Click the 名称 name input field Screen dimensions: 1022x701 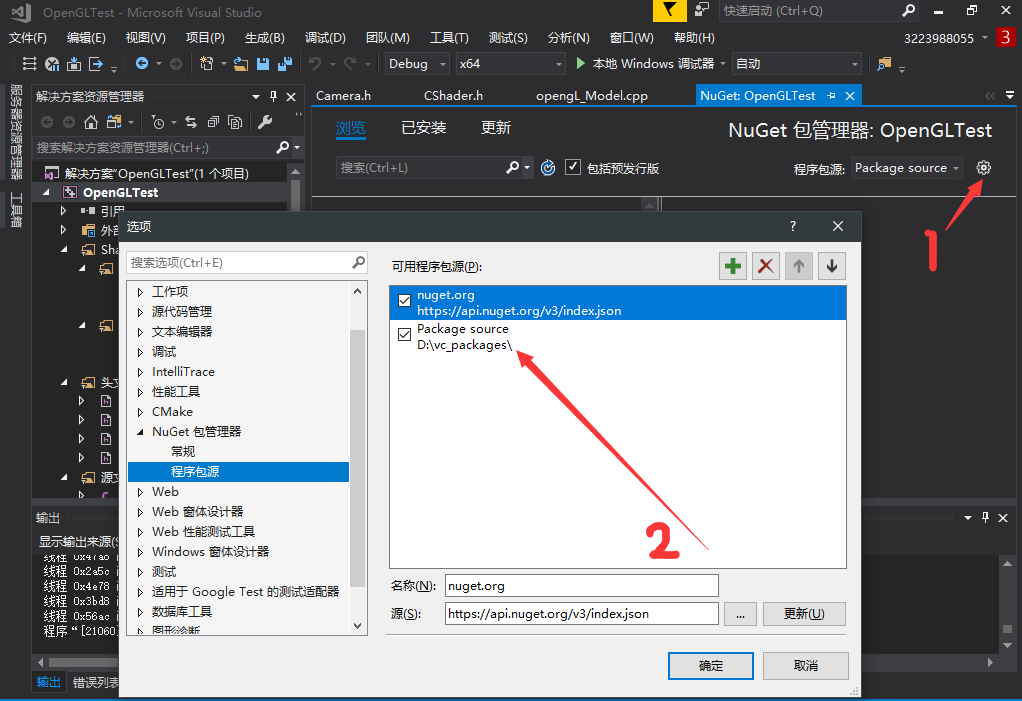point(581,586)
